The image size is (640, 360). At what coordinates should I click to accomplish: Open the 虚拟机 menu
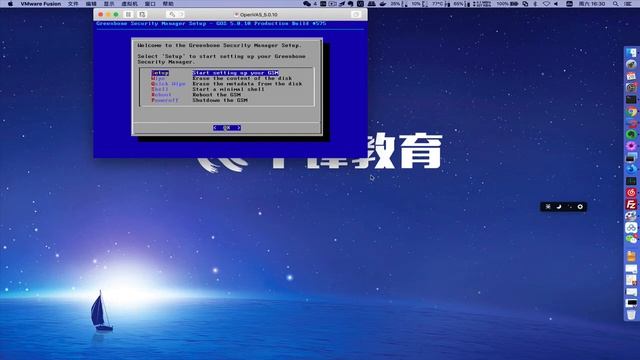point(130,4)
